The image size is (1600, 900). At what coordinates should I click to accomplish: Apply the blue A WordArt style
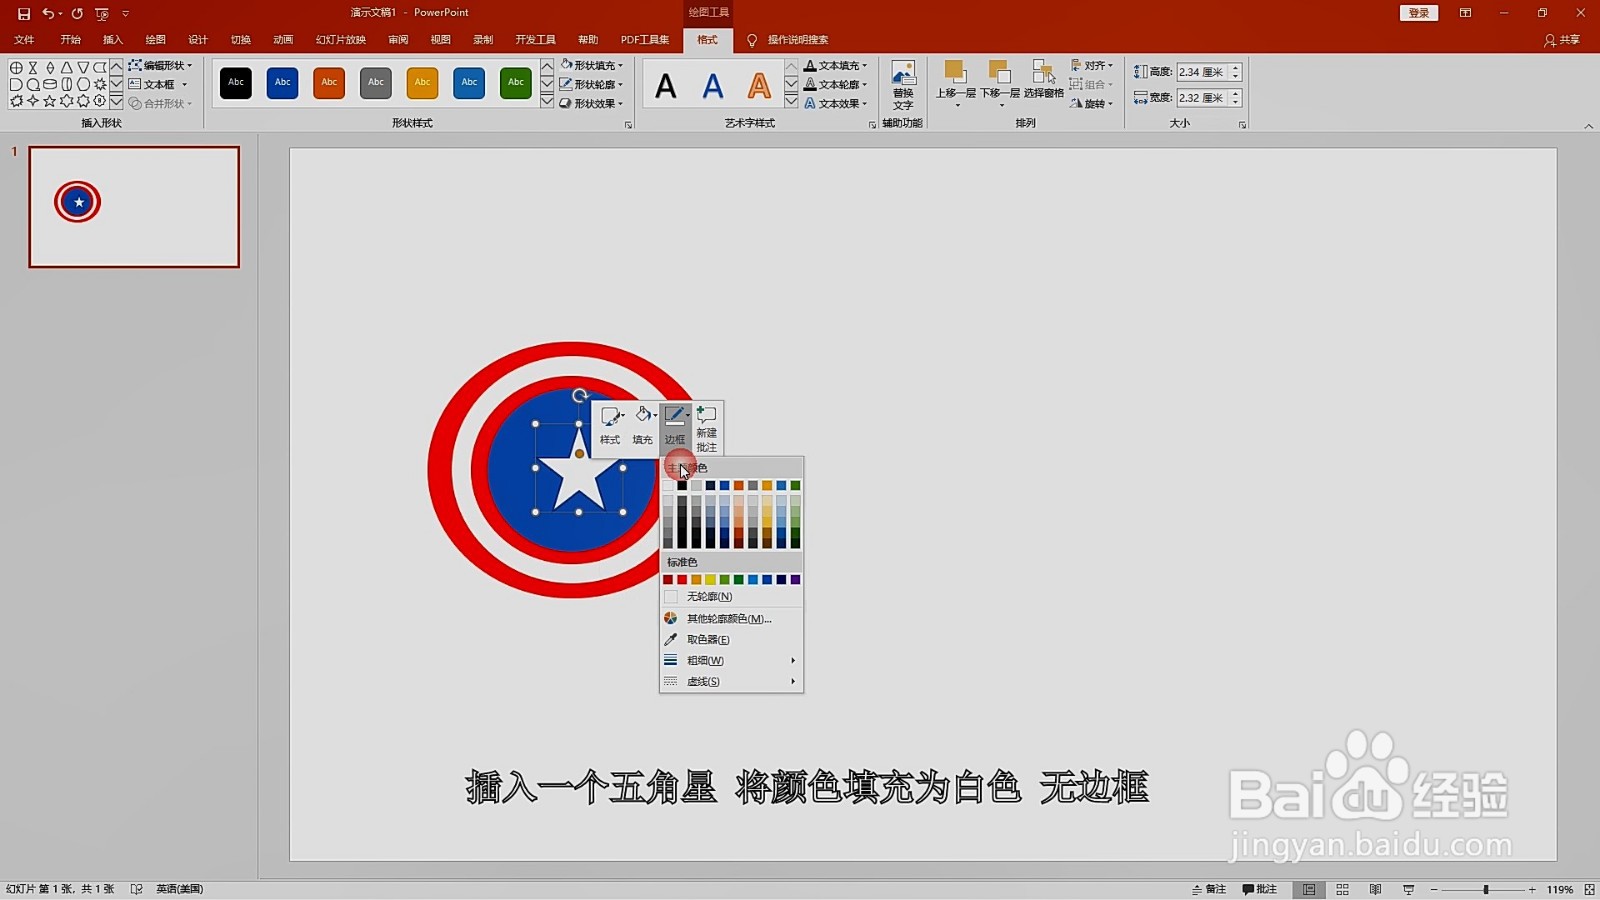coord(712,86)
